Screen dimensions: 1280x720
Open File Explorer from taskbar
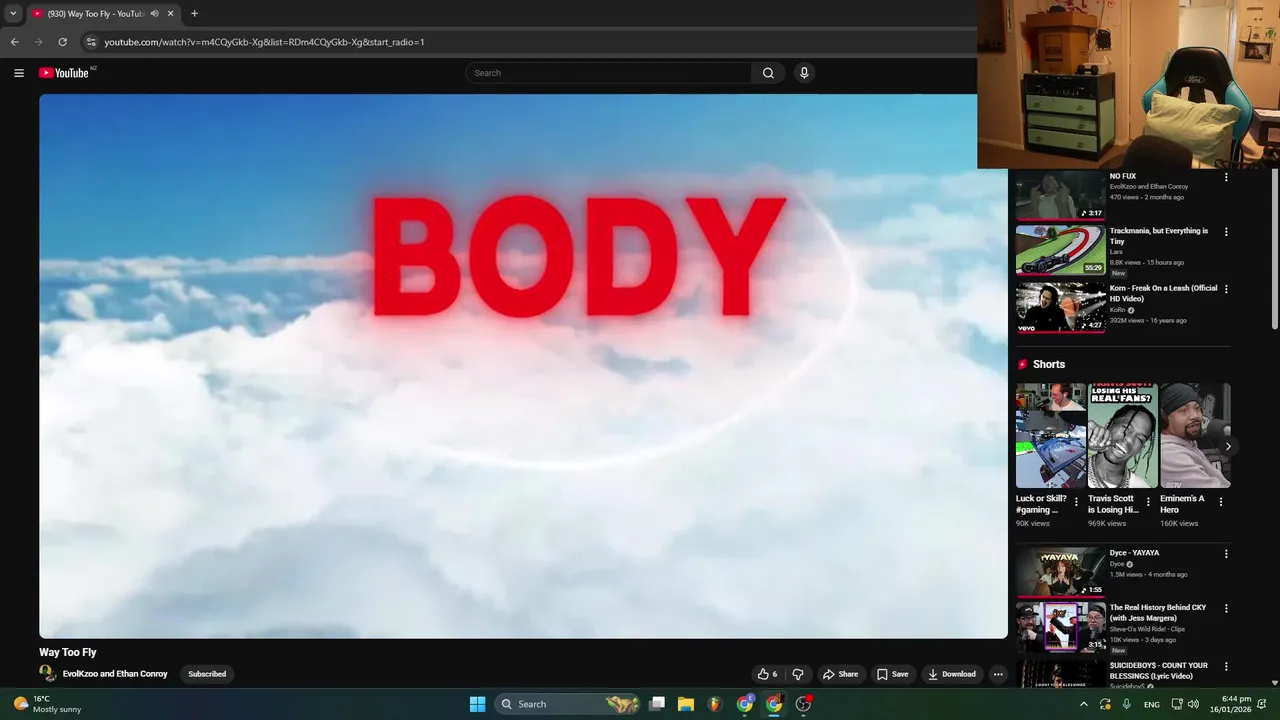tap(686, 704)
